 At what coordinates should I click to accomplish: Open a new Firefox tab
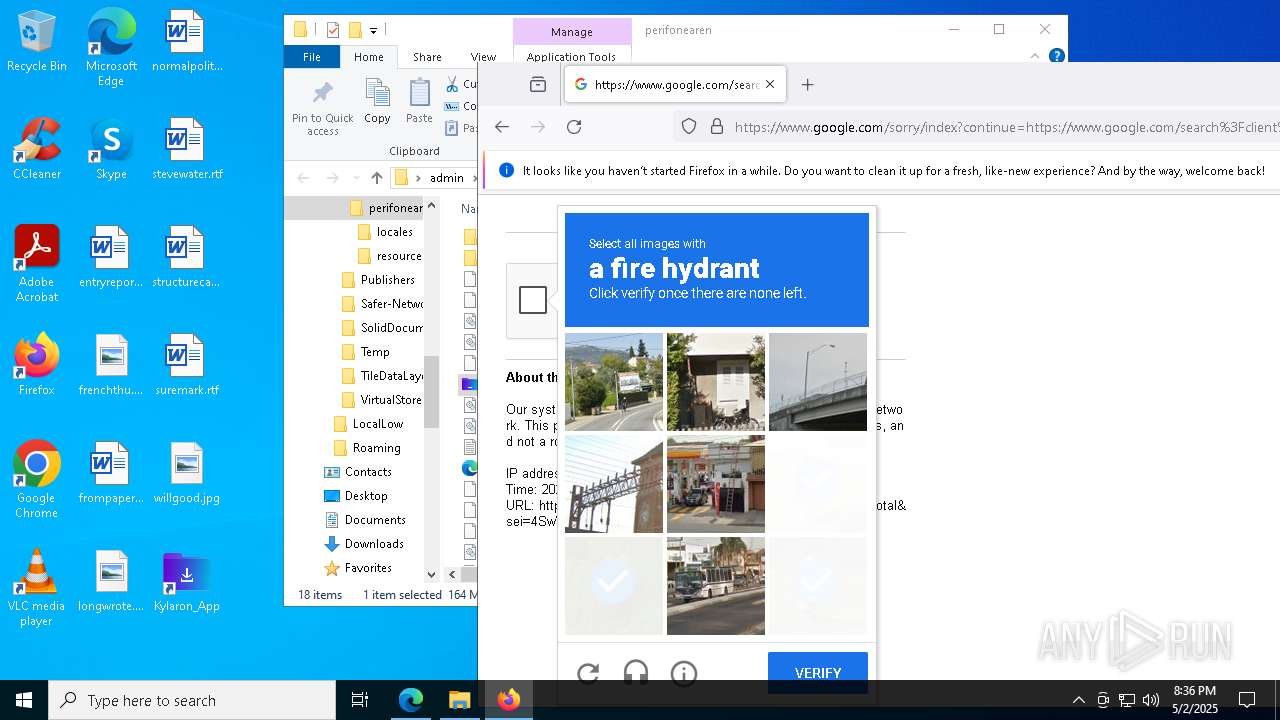[x=808, y=85]
